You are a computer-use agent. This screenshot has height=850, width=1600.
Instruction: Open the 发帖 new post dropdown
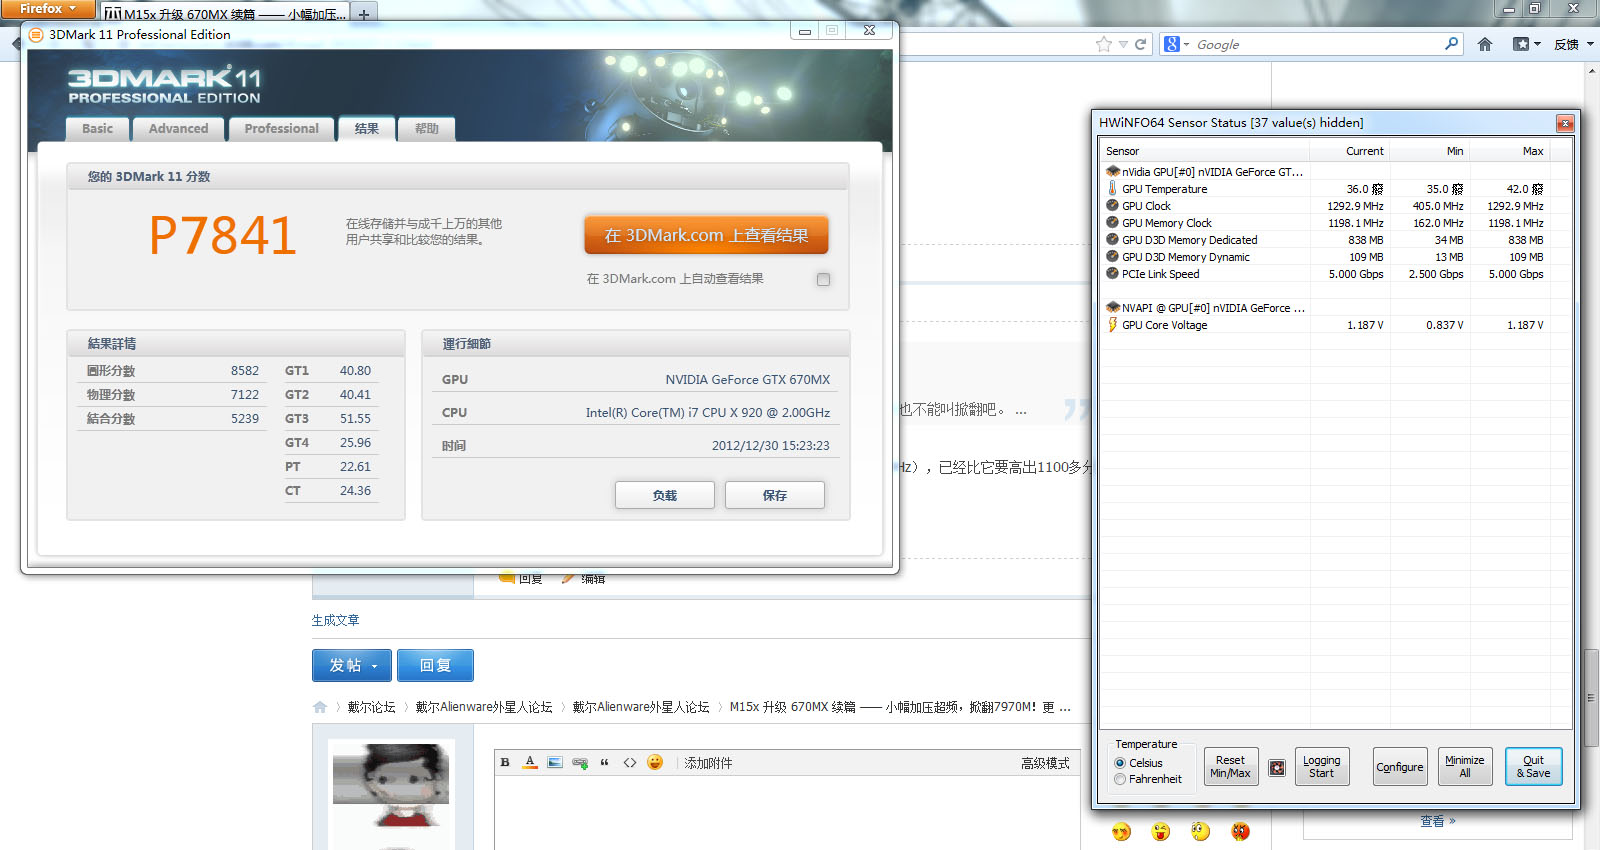[352, 666]
